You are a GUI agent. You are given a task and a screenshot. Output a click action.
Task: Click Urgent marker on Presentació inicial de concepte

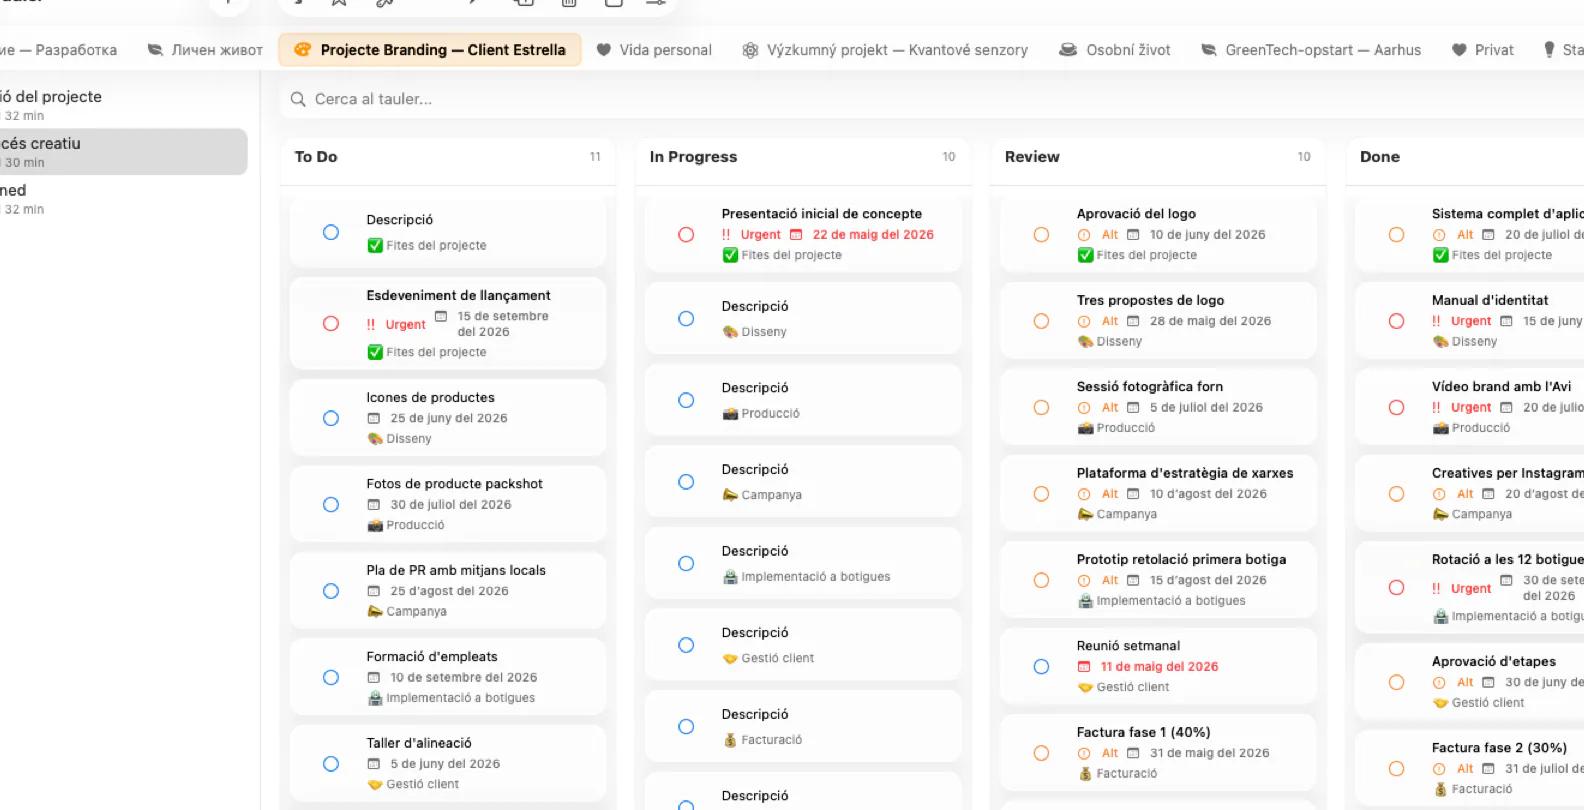[751, 235]
